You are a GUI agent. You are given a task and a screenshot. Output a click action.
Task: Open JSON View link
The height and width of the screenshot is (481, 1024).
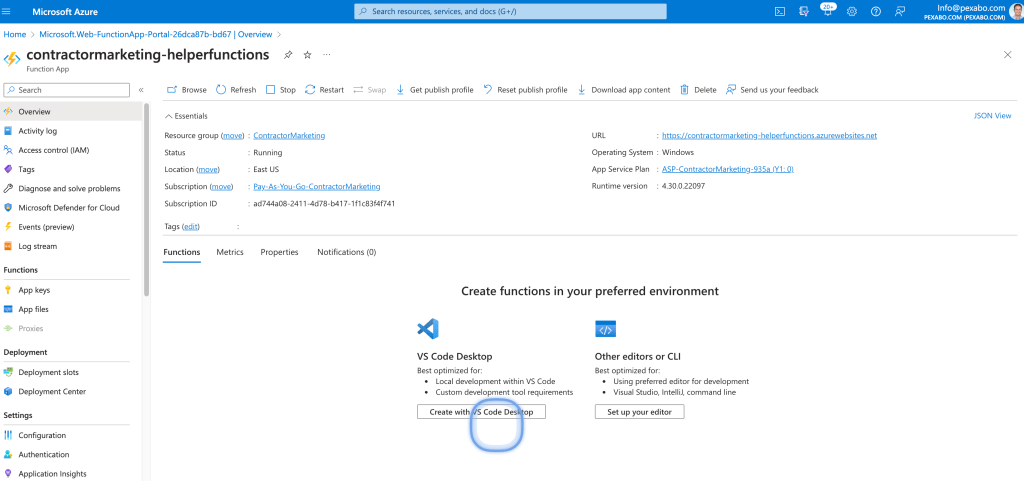click(992, 116)
